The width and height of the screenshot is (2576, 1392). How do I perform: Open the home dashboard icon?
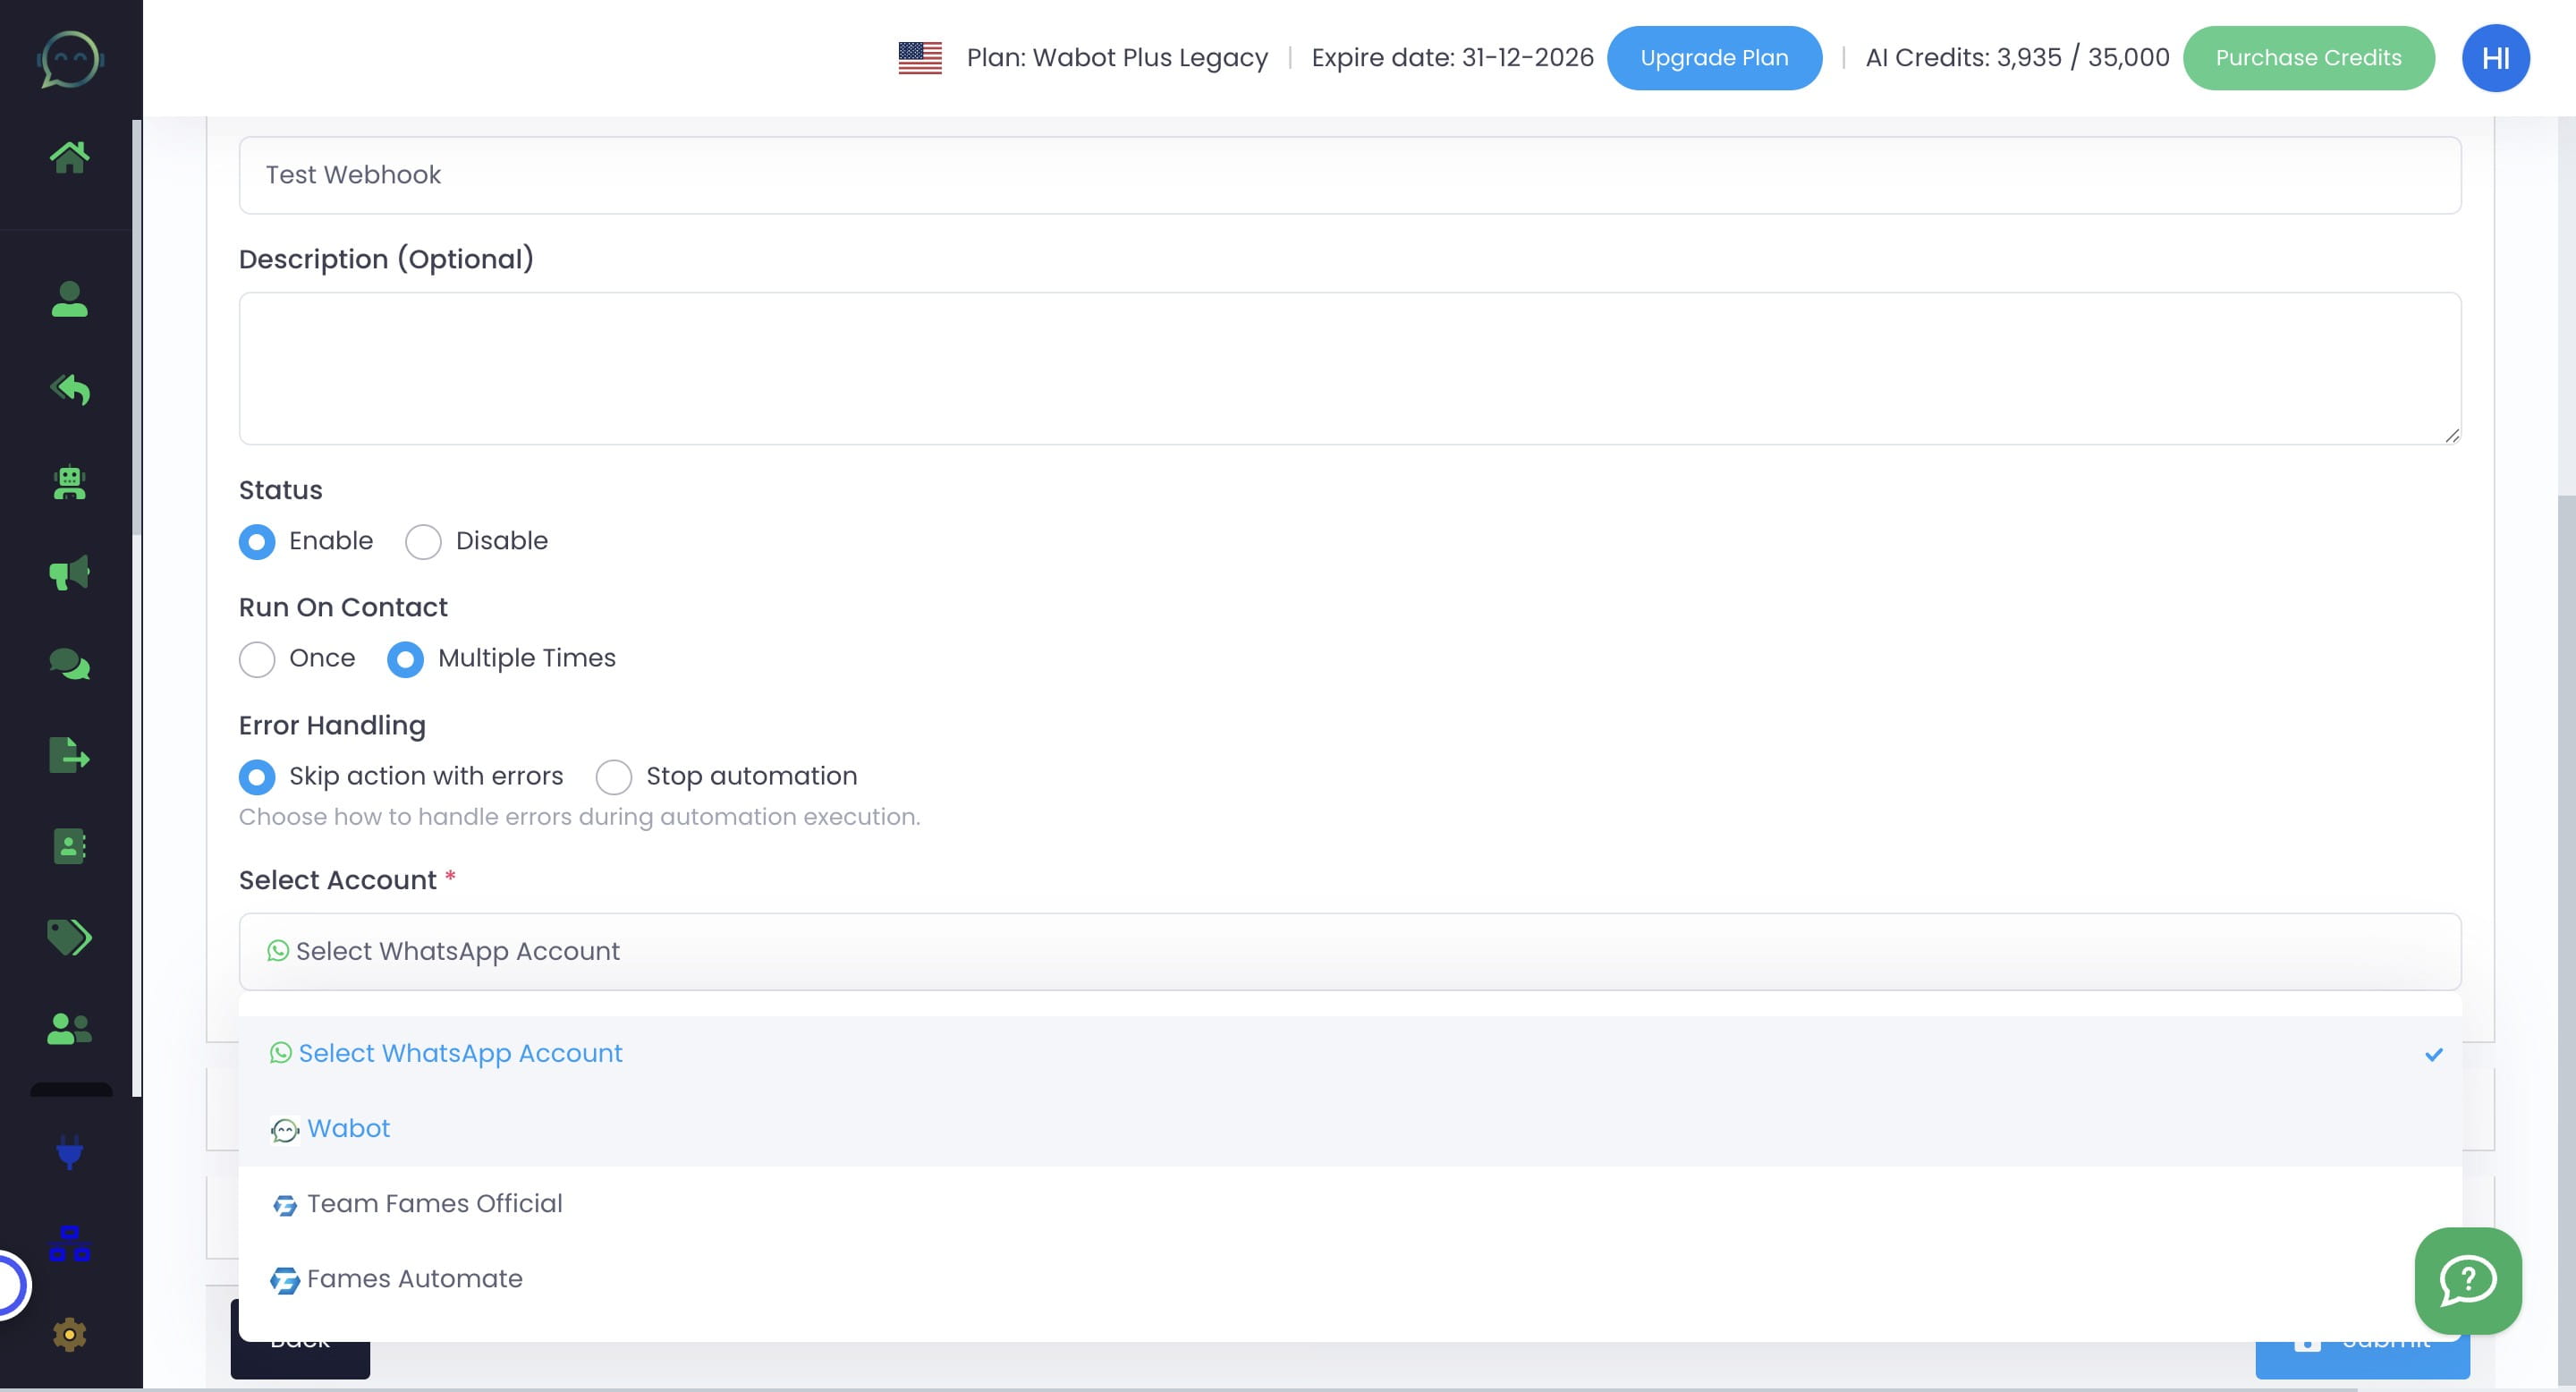69,157
